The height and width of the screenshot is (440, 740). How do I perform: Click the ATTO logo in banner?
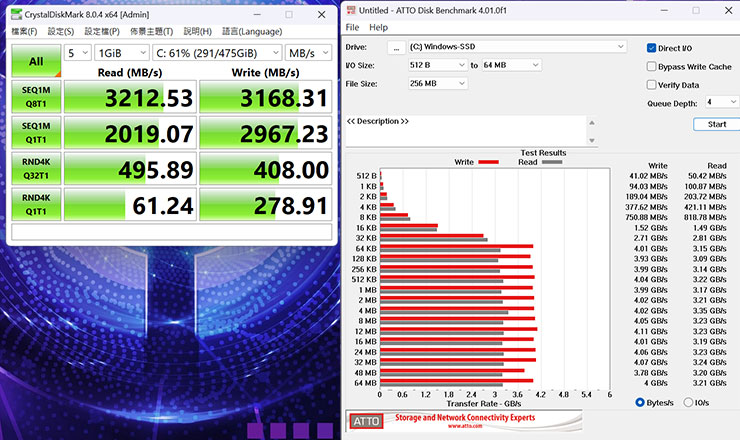point(366,421)
